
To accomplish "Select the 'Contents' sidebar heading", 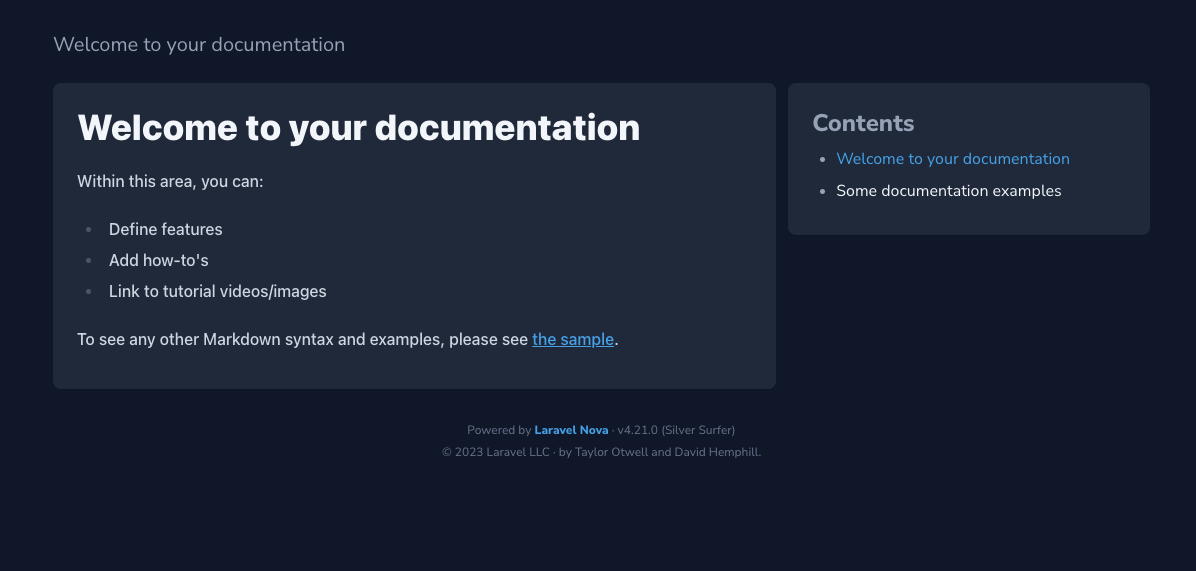I will (x=863, y=123).
